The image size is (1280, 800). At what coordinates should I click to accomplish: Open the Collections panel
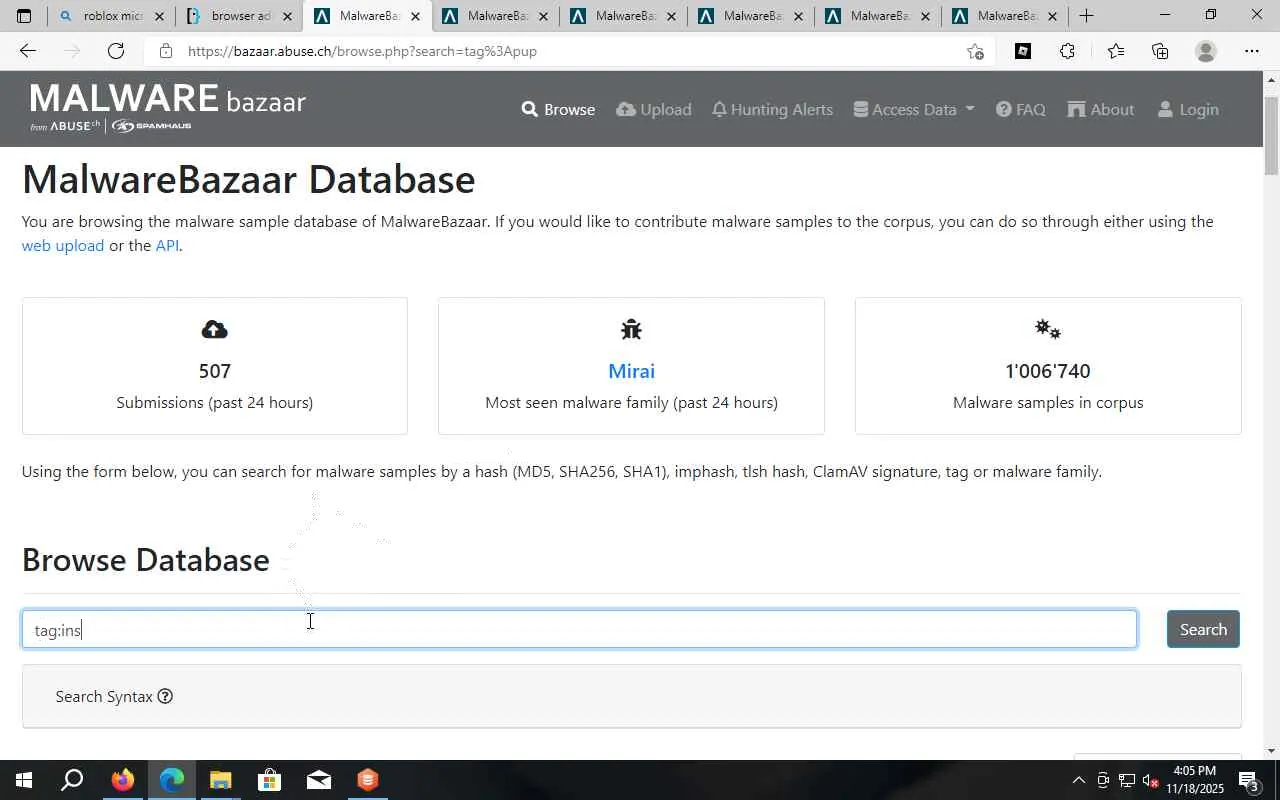(x=1160, y=51)
